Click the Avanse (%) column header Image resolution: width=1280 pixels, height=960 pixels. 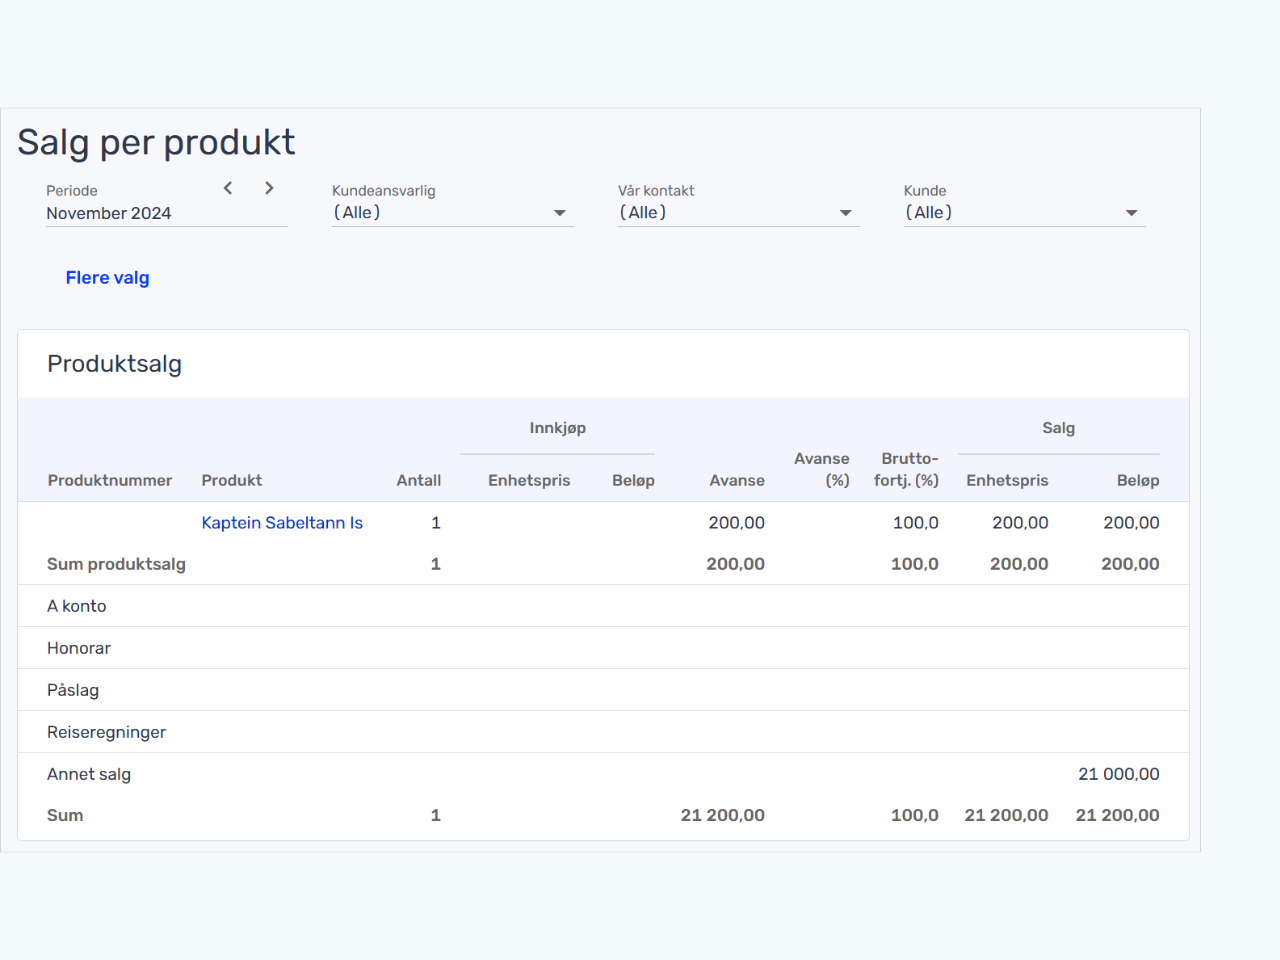(x=822, y=469)
